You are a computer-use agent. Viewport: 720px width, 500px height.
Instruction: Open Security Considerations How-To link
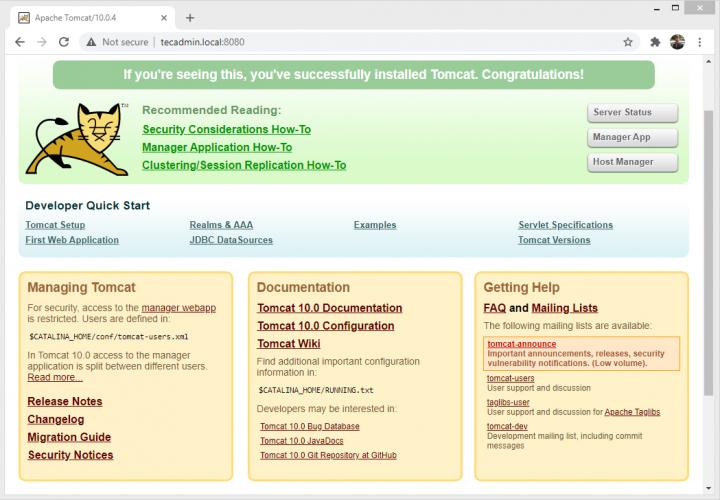click(x=226, y=129)
